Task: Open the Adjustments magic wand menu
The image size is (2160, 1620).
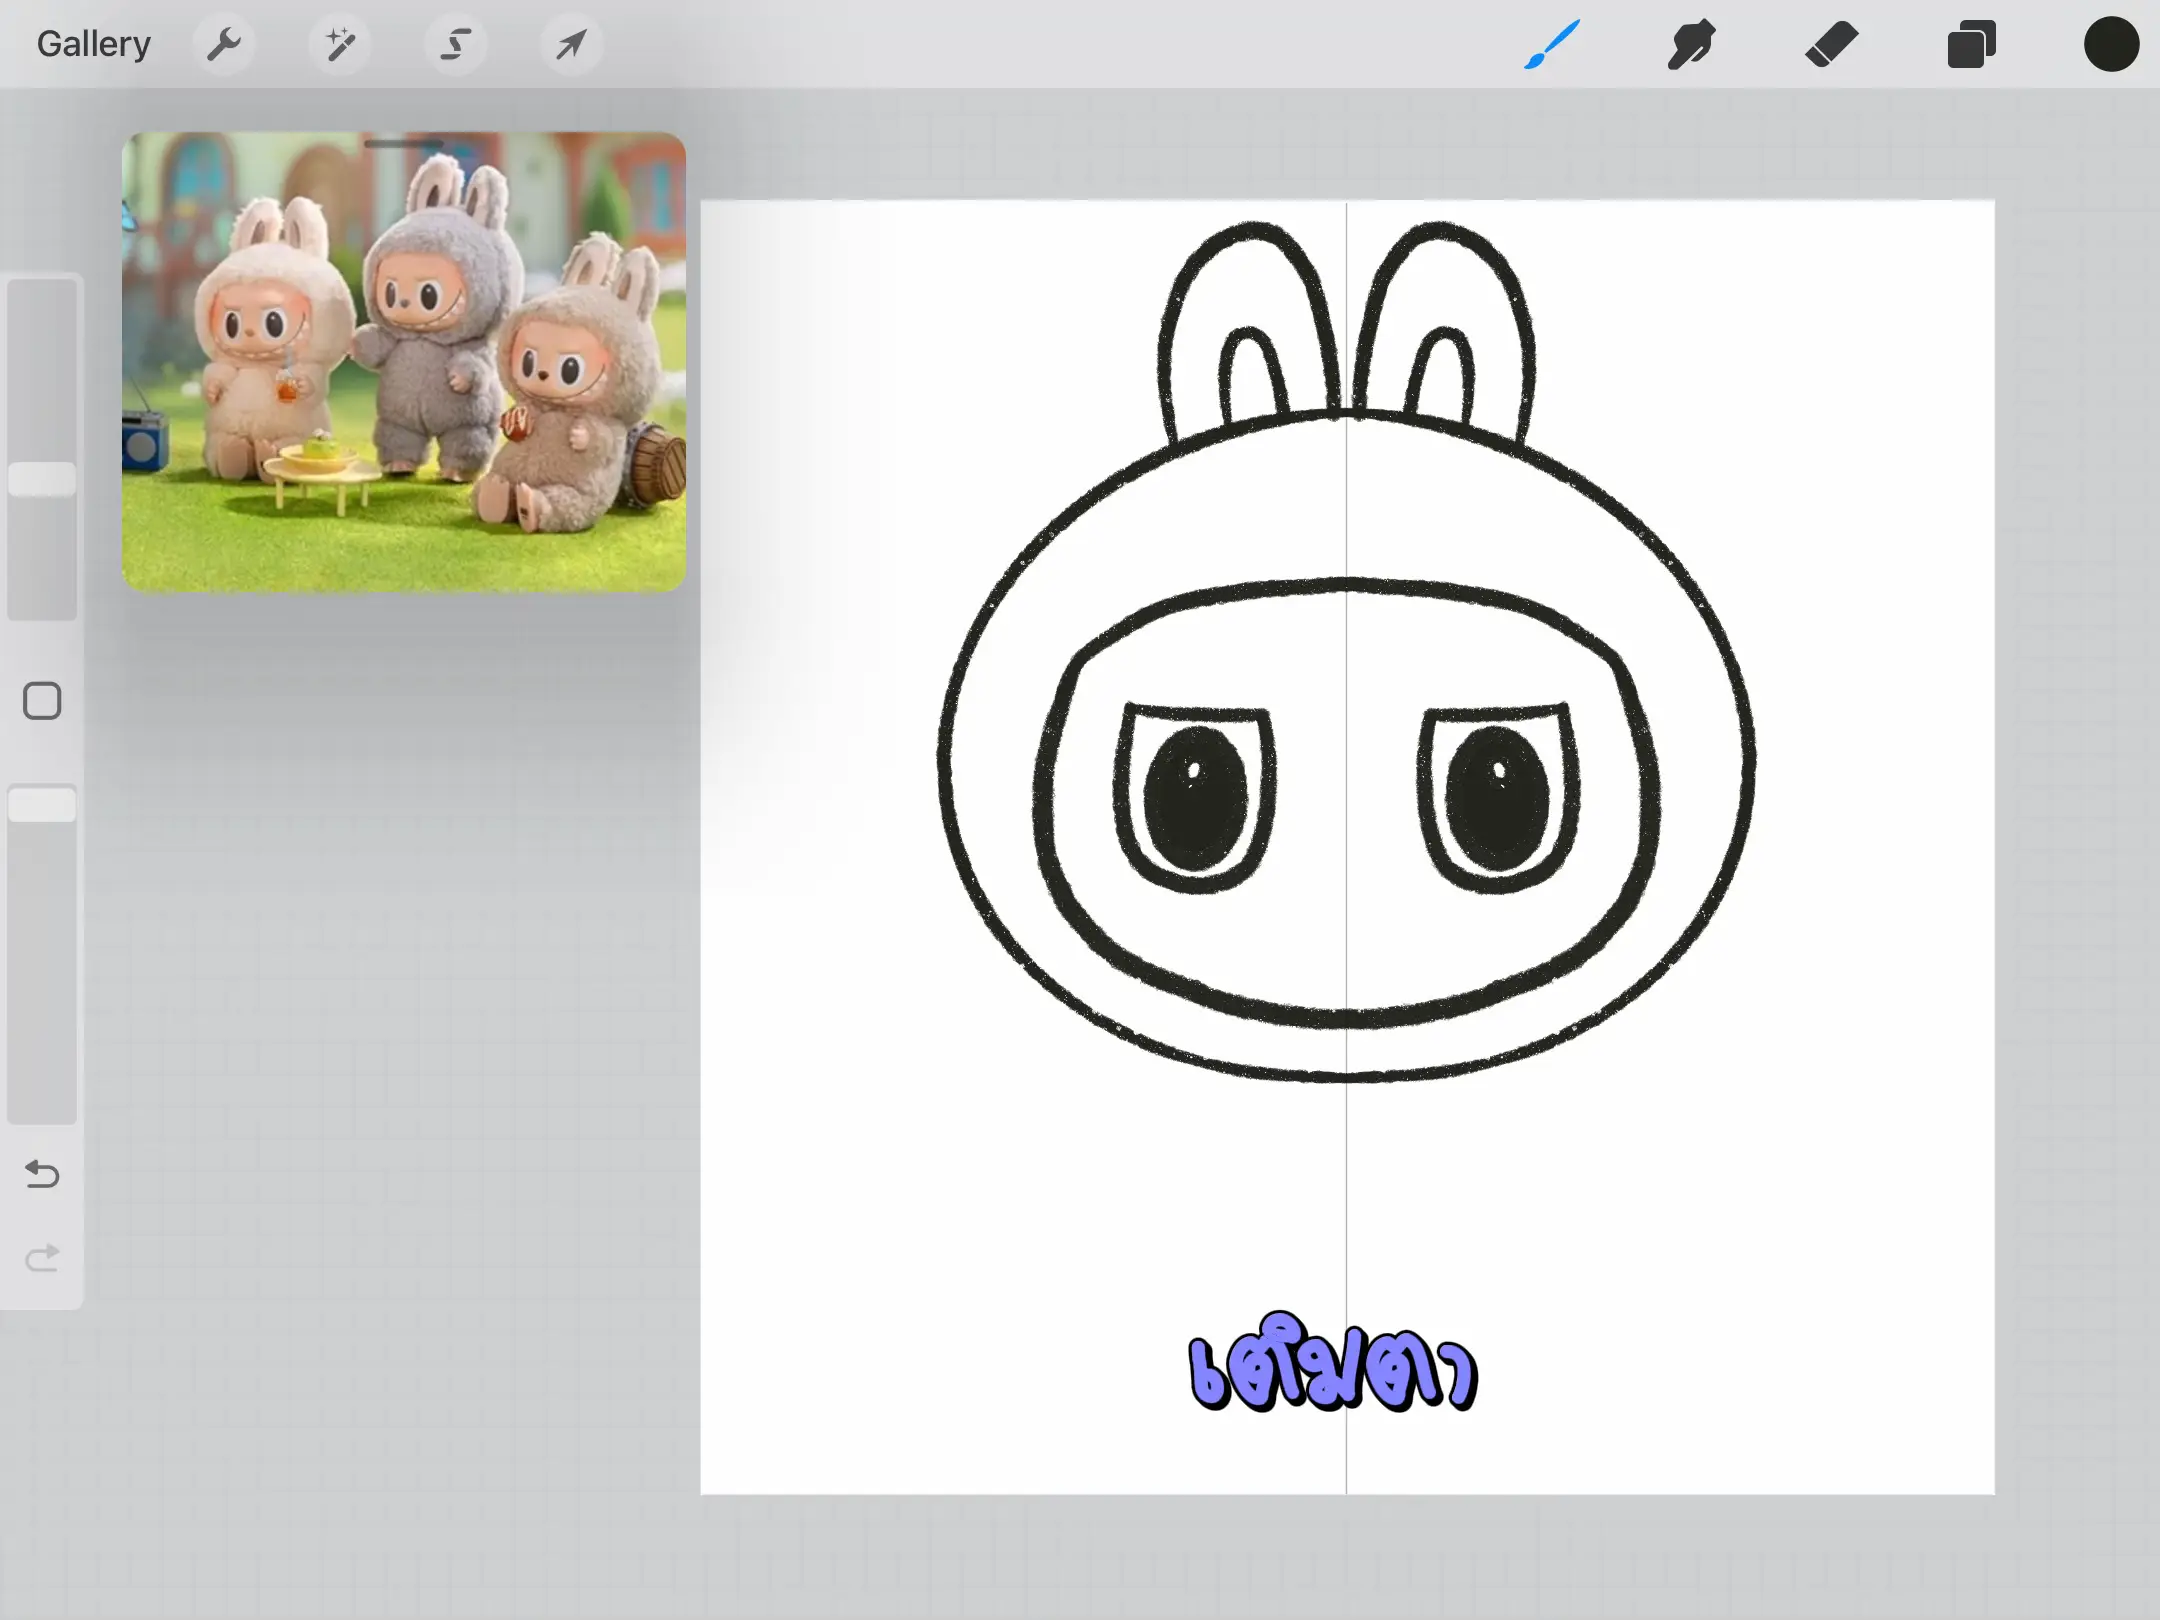Action: pyautogui.click(x=340, y=44)
